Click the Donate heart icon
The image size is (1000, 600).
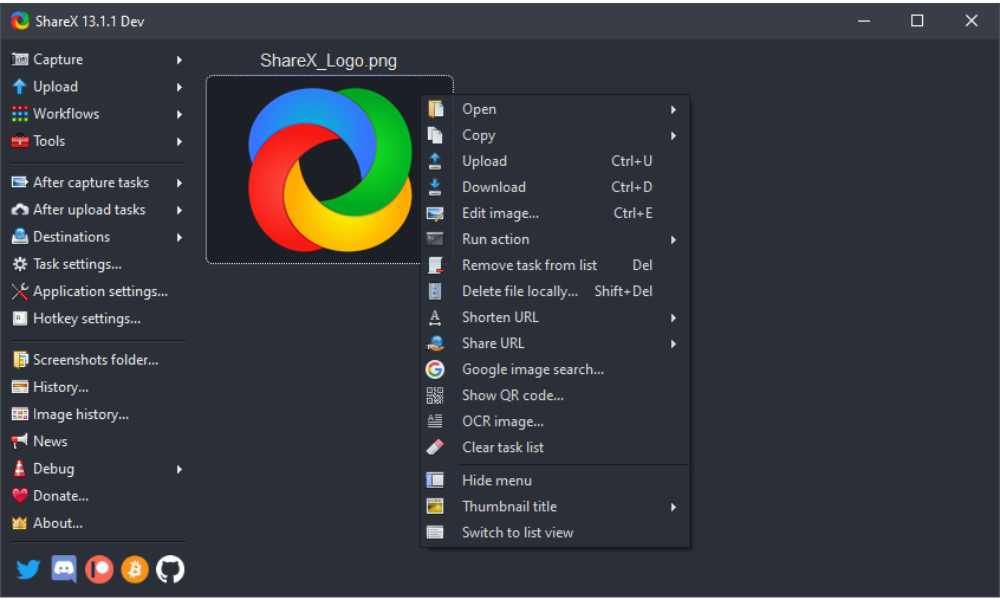point(20,495)
